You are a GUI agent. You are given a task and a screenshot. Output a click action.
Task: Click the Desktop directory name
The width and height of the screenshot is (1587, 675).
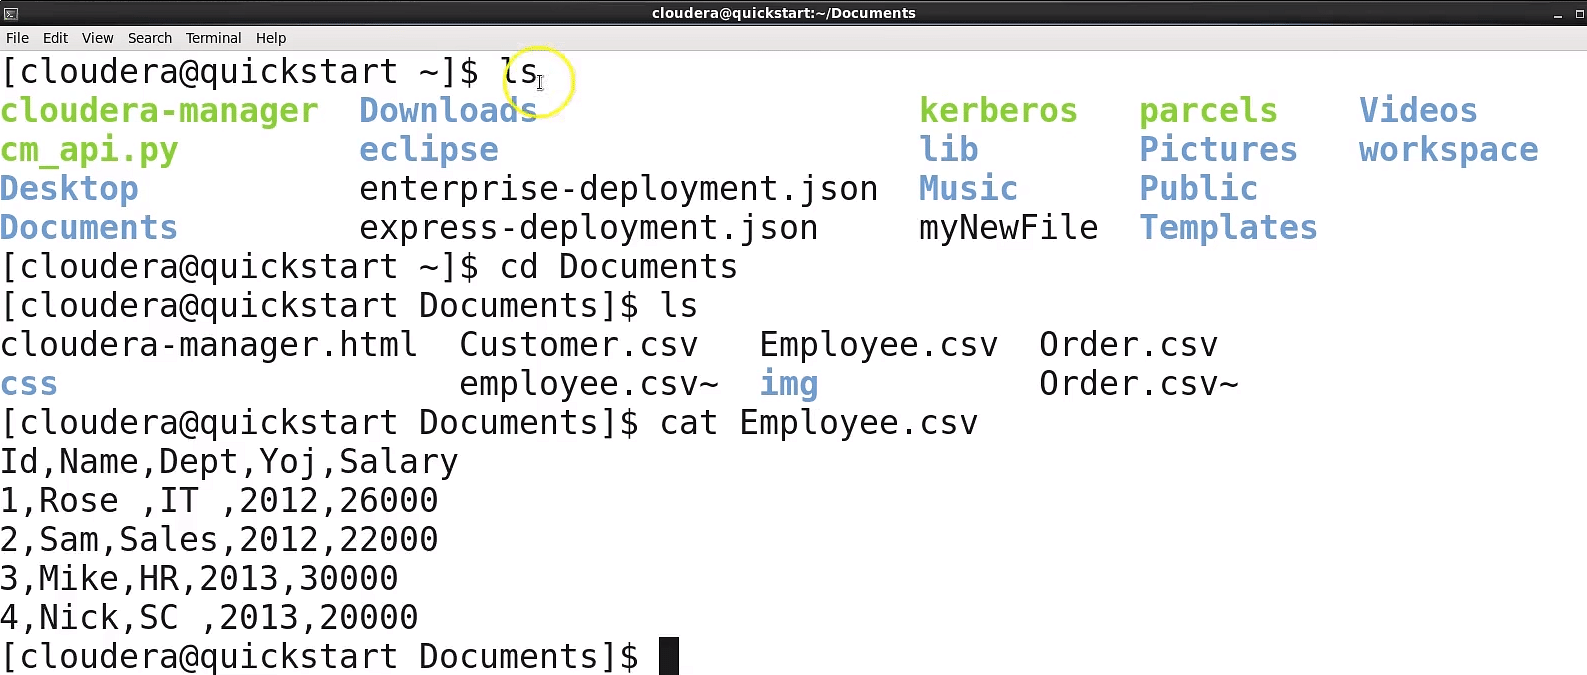point(69,189)
